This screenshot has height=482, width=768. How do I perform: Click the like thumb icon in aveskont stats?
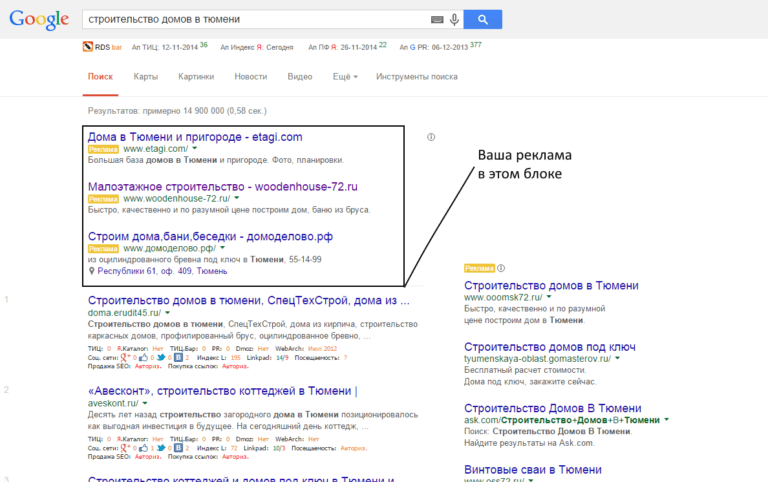(x=144, y=448)
